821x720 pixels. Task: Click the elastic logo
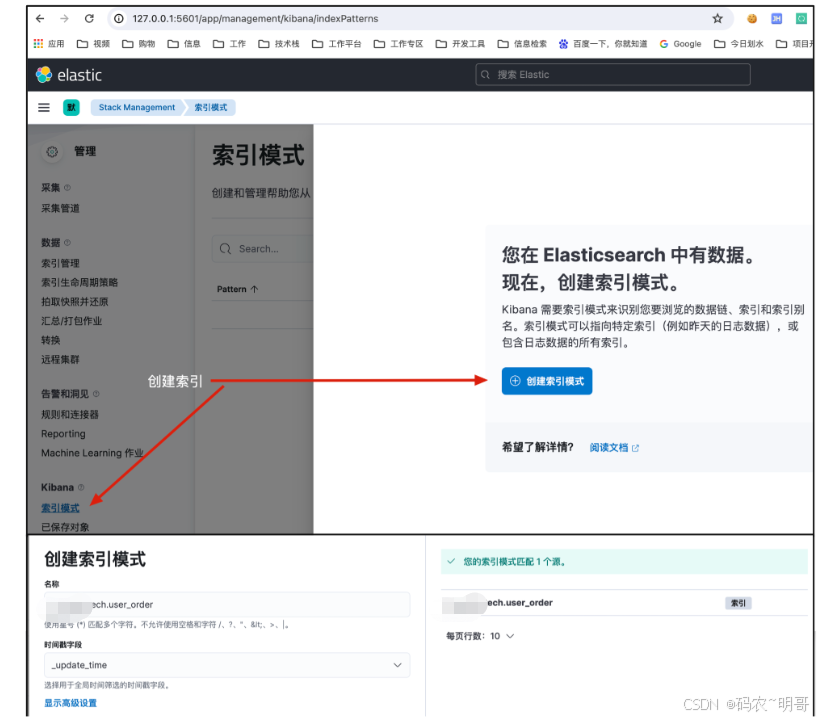[69, 75]
